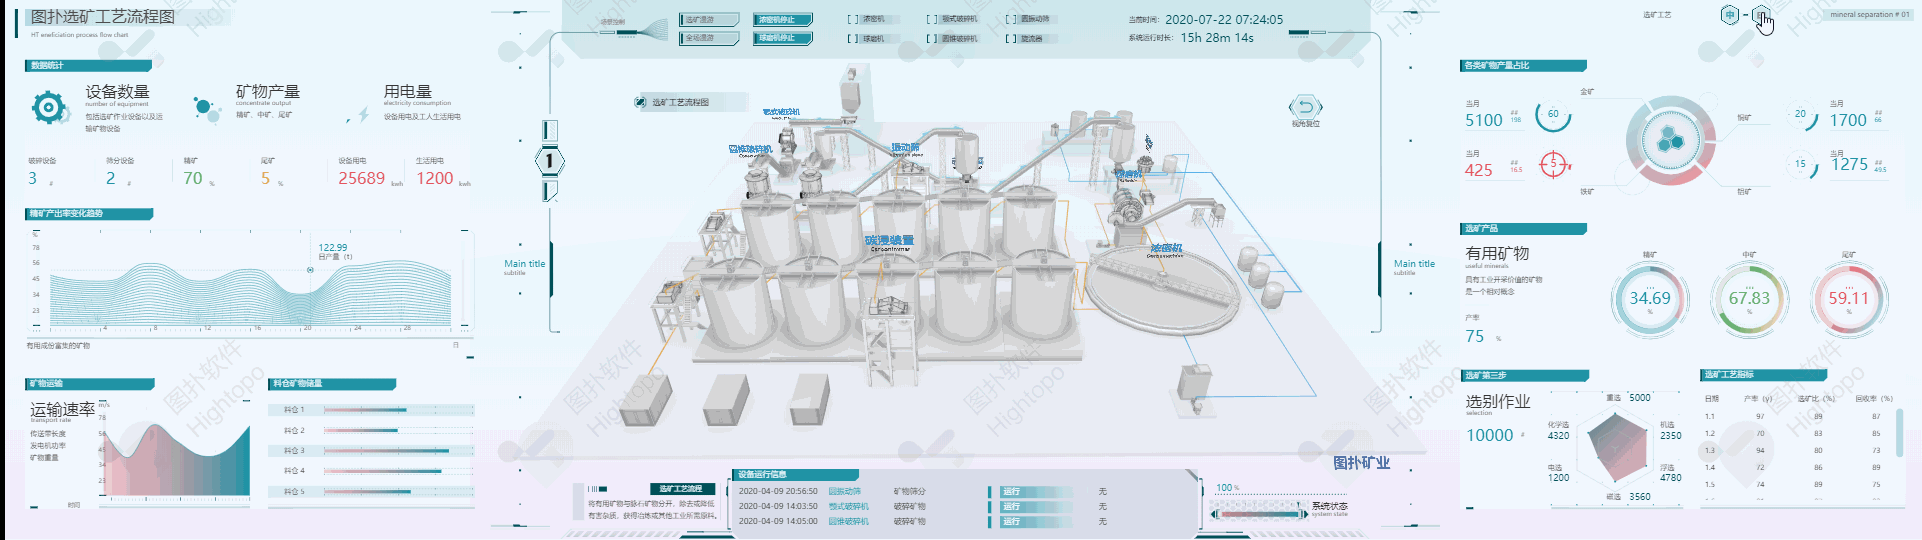Click the 矿物运输 section header
Screen dimensions: 1922x540
[89, 384]
